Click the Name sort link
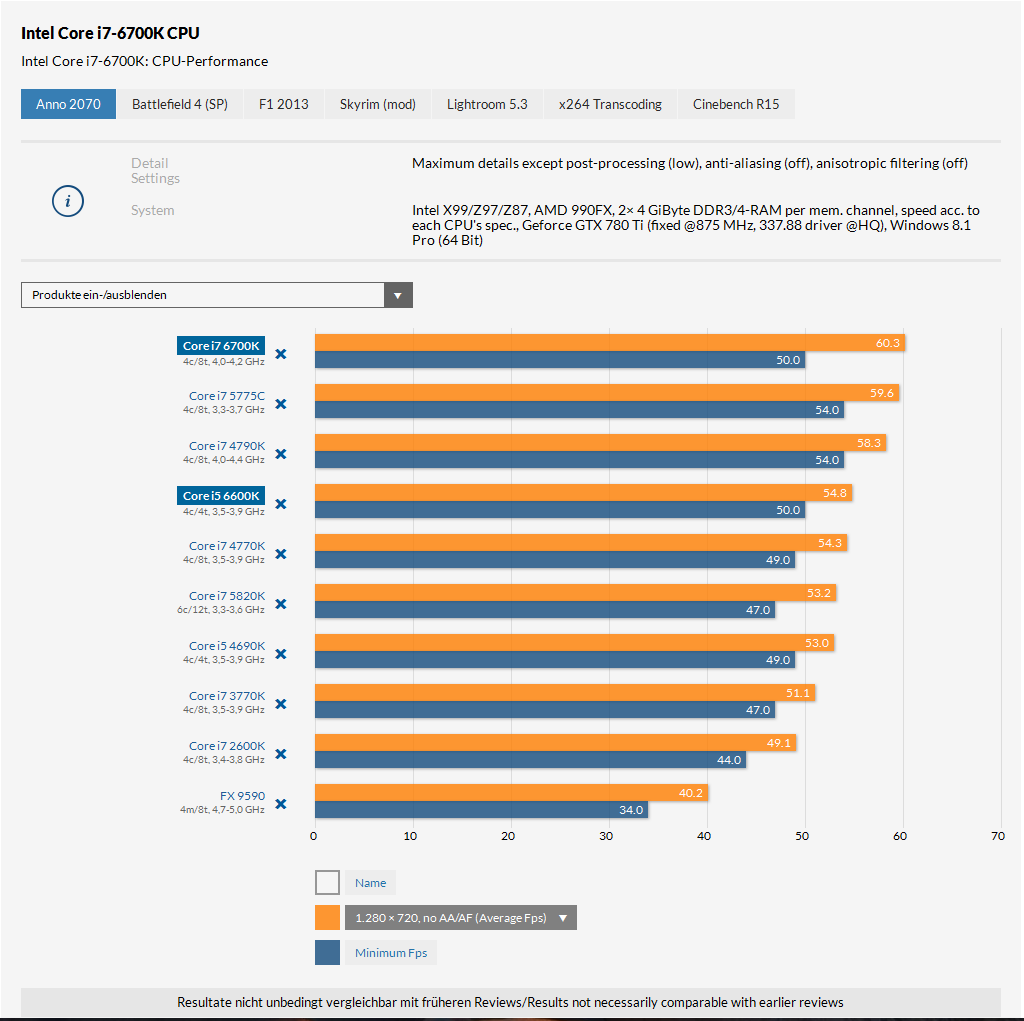The image size is (1024, 1021). [370, 883]
